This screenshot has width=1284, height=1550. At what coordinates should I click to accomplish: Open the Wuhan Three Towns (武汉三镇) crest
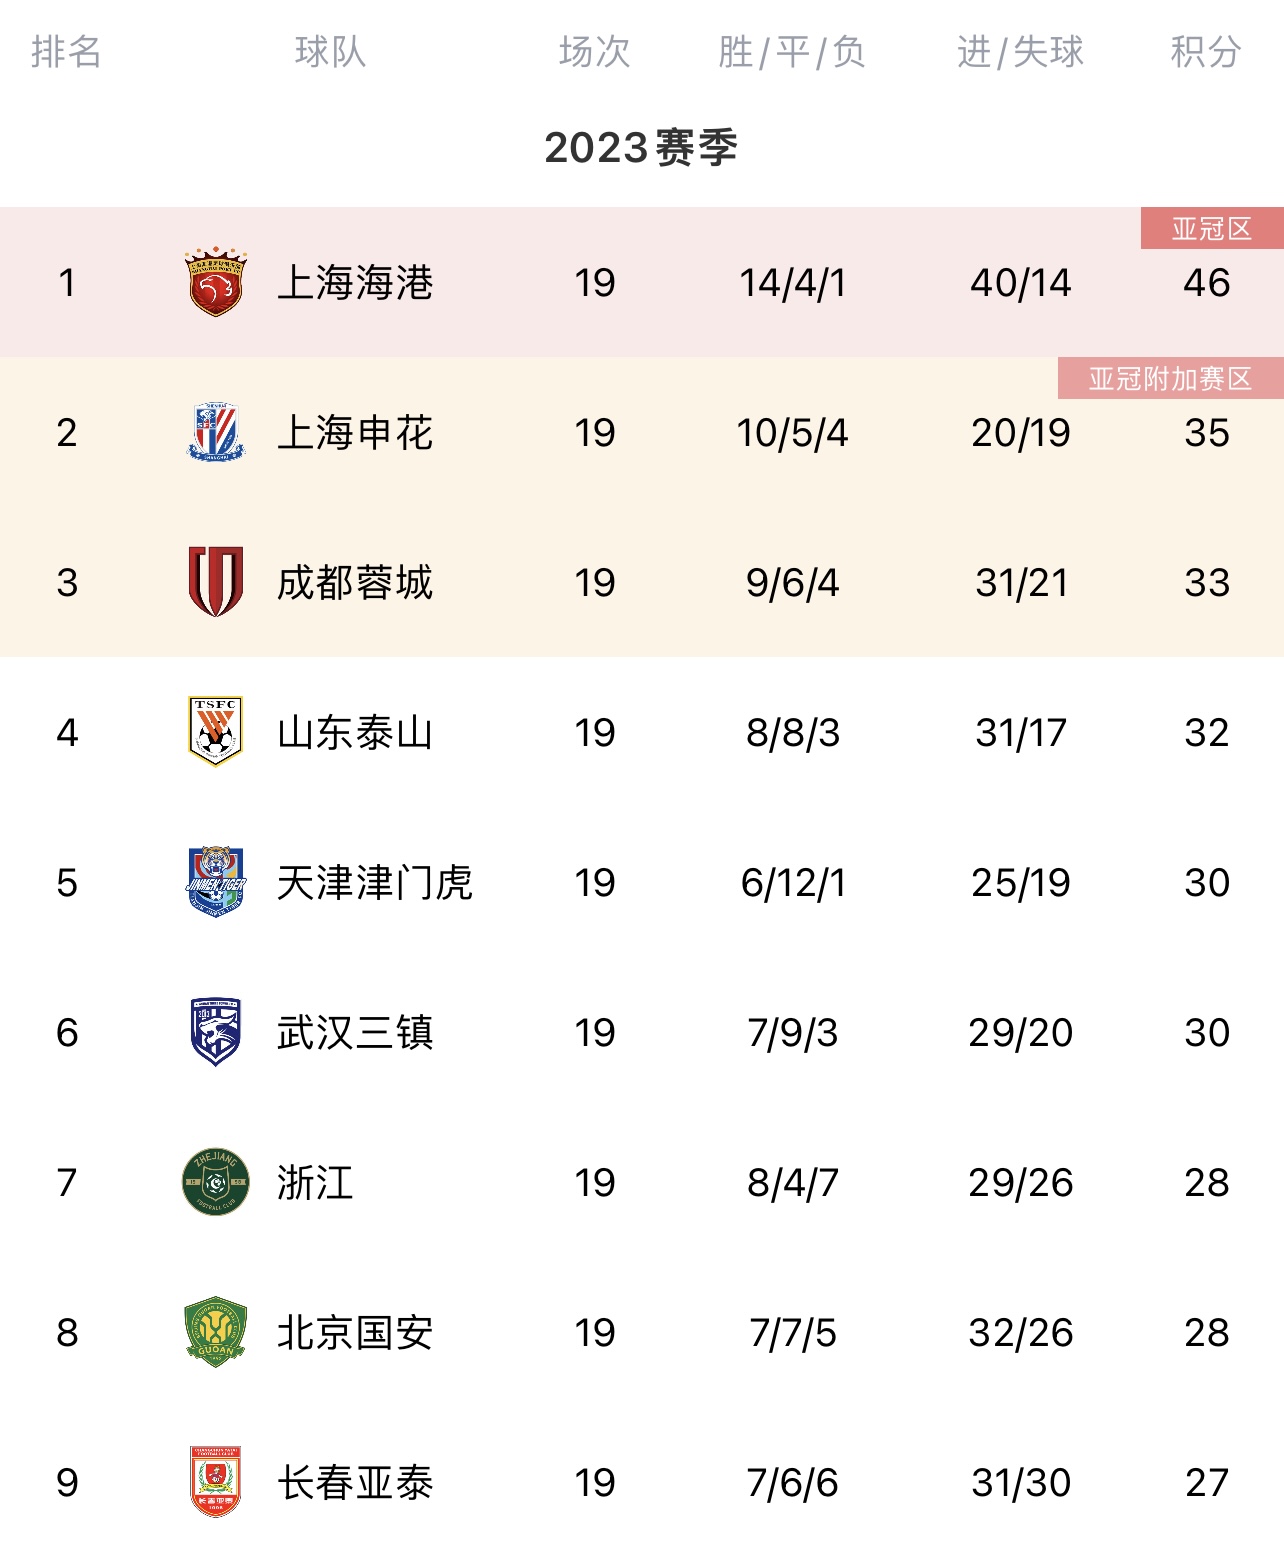[x=216, y=1031]
